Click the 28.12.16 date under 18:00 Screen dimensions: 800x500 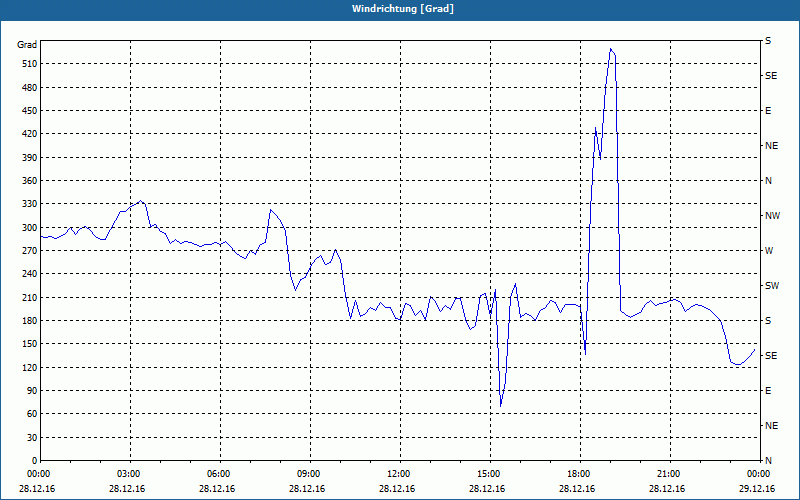[x=578, y=489]
